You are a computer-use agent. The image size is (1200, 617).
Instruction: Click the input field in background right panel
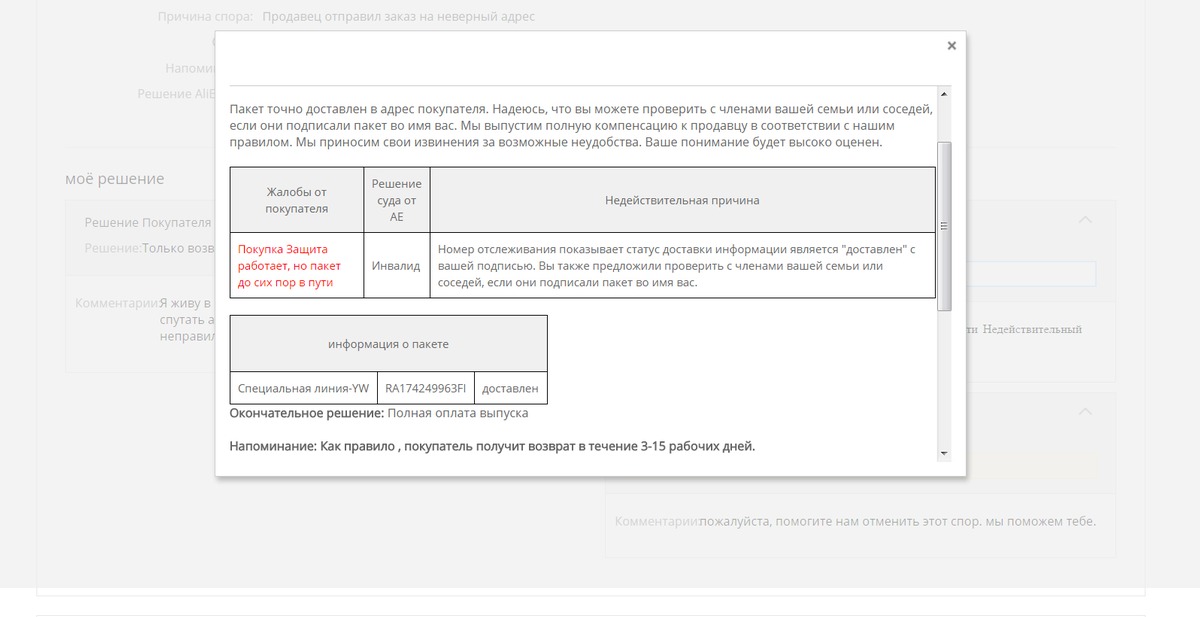[x=1031, y=274]
